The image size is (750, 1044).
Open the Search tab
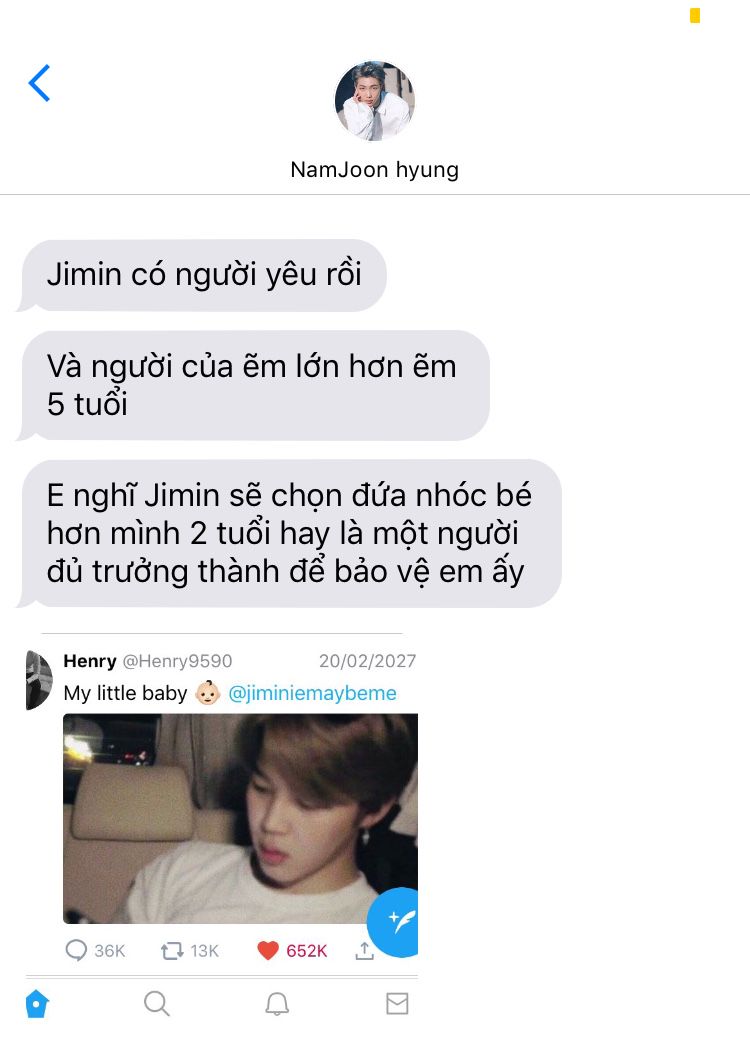pyautogui.click(x=157, y=1003)
